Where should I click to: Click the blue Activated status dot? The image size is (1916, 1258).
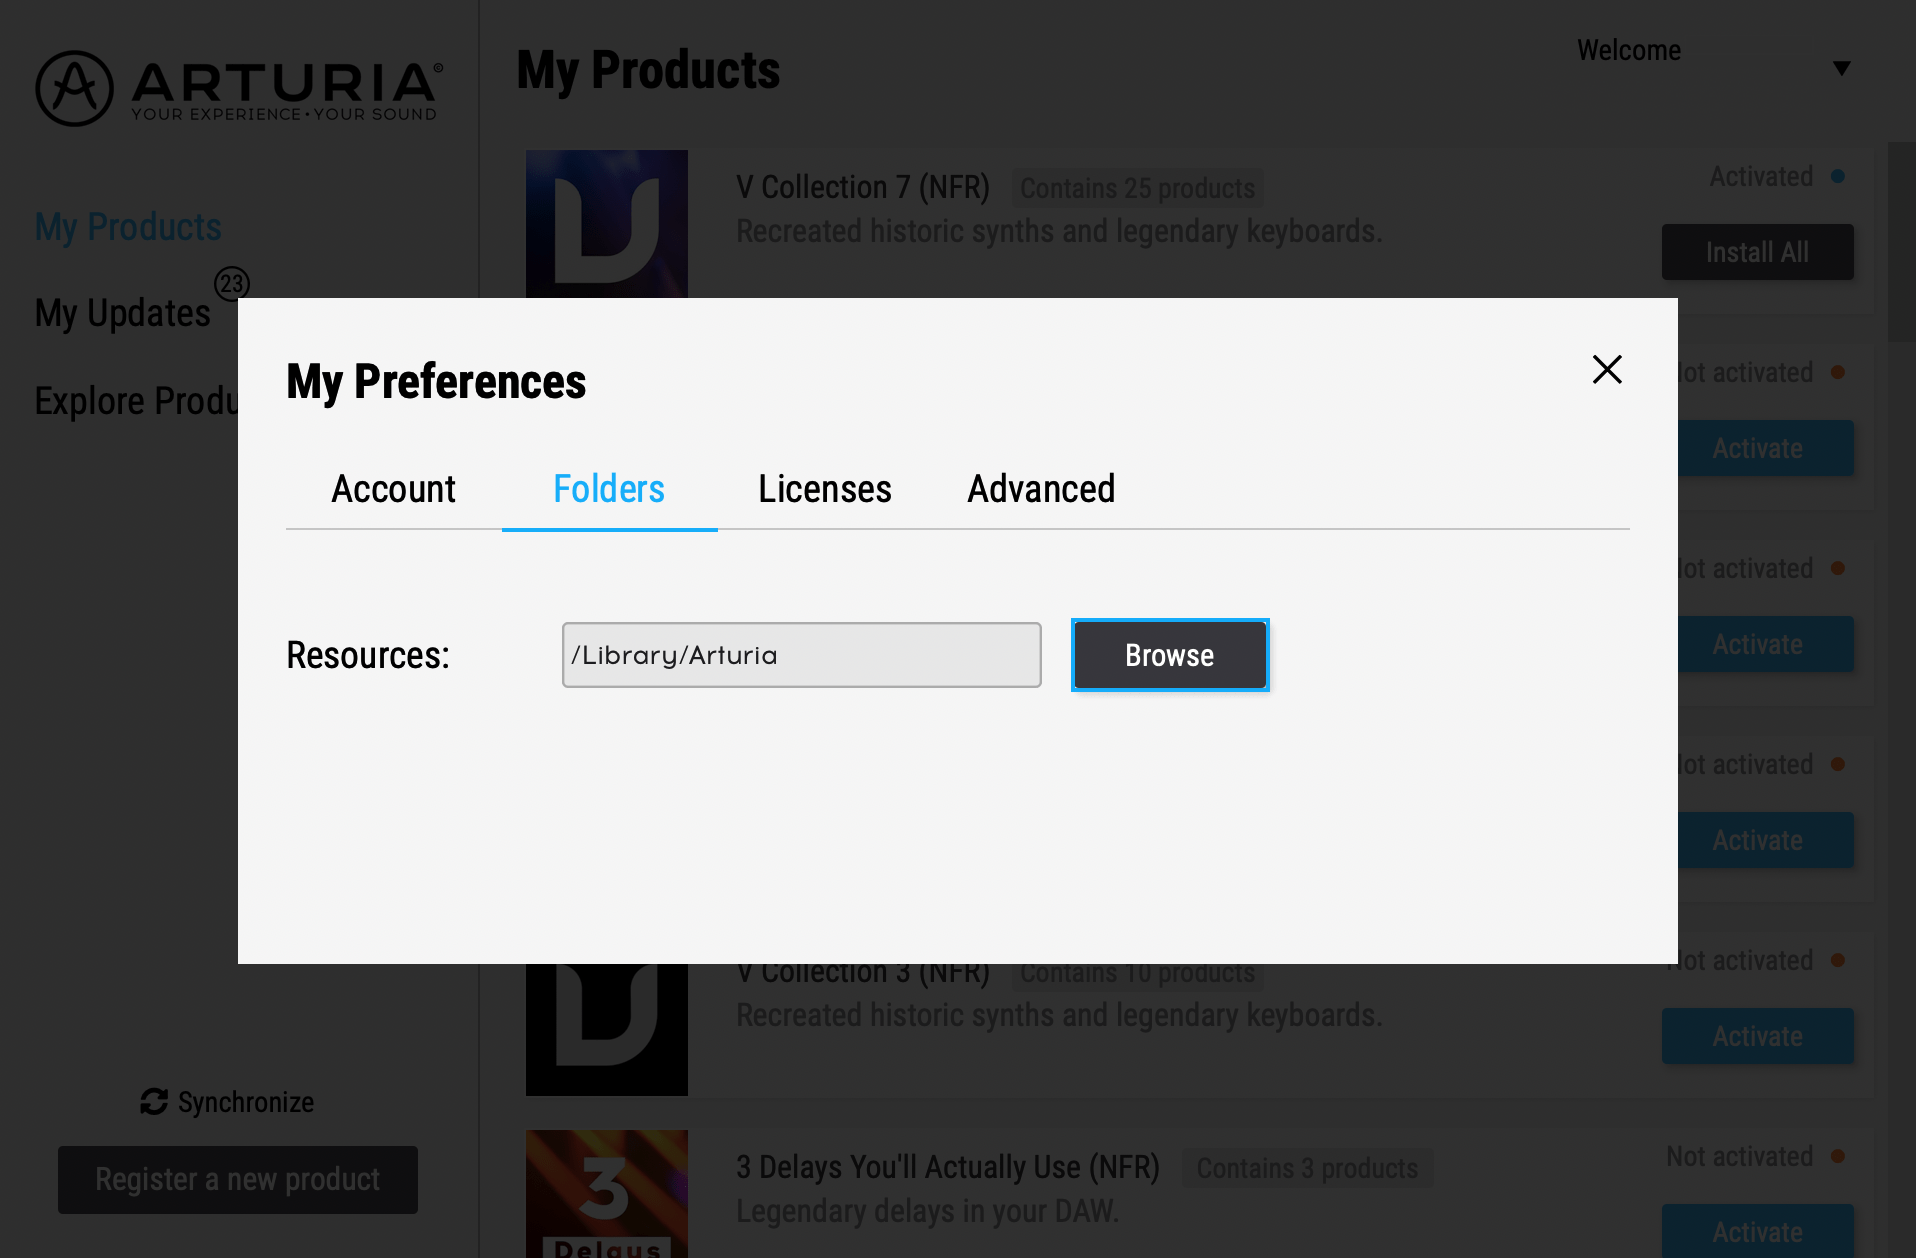[1838, 176]
